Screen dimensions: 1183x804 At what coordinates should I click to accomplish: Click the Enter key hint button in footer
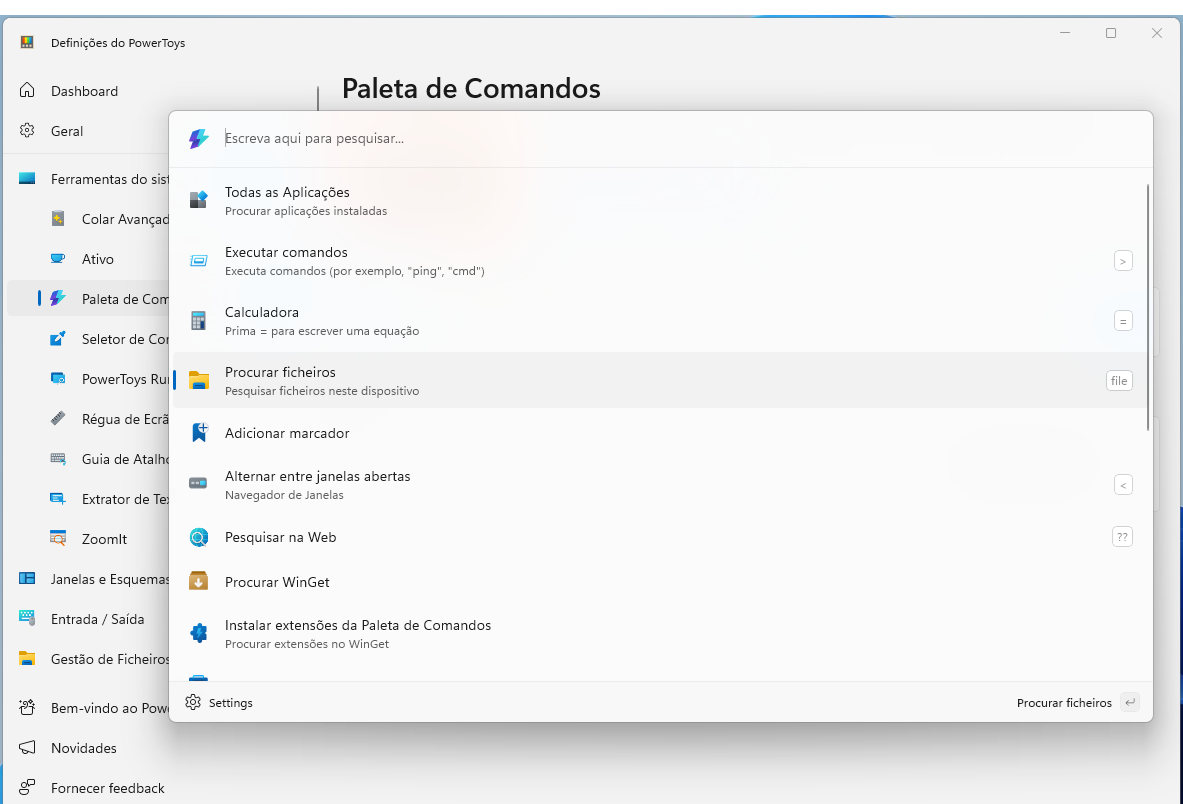coord(1129,702)
